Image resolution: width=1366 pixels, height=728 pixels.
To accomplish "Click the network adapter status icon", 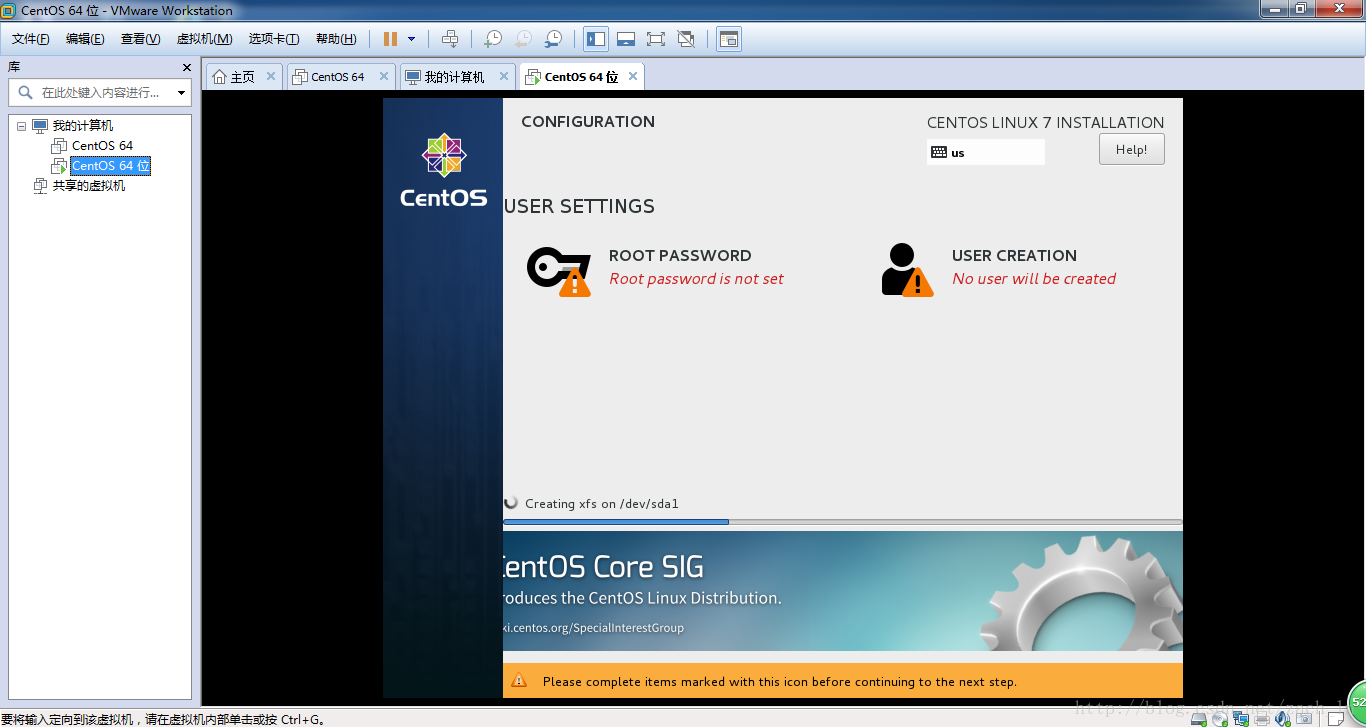I will pyautogui.click(x=1241, y=719).
